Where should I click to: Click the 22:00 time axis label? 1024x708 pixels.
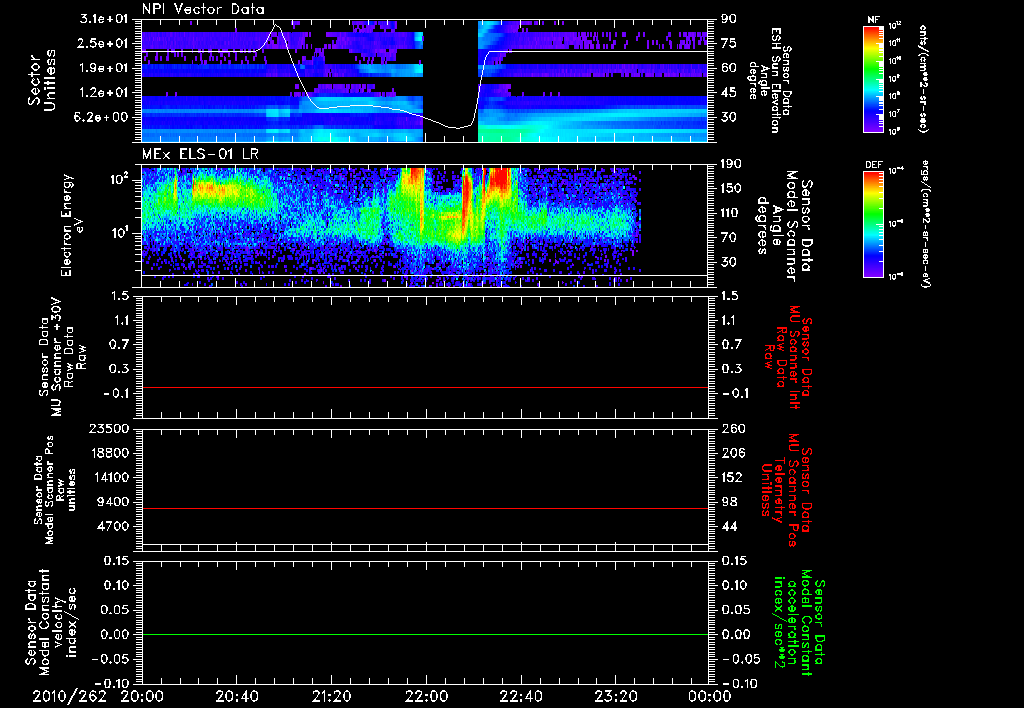[x=426, y=696]
